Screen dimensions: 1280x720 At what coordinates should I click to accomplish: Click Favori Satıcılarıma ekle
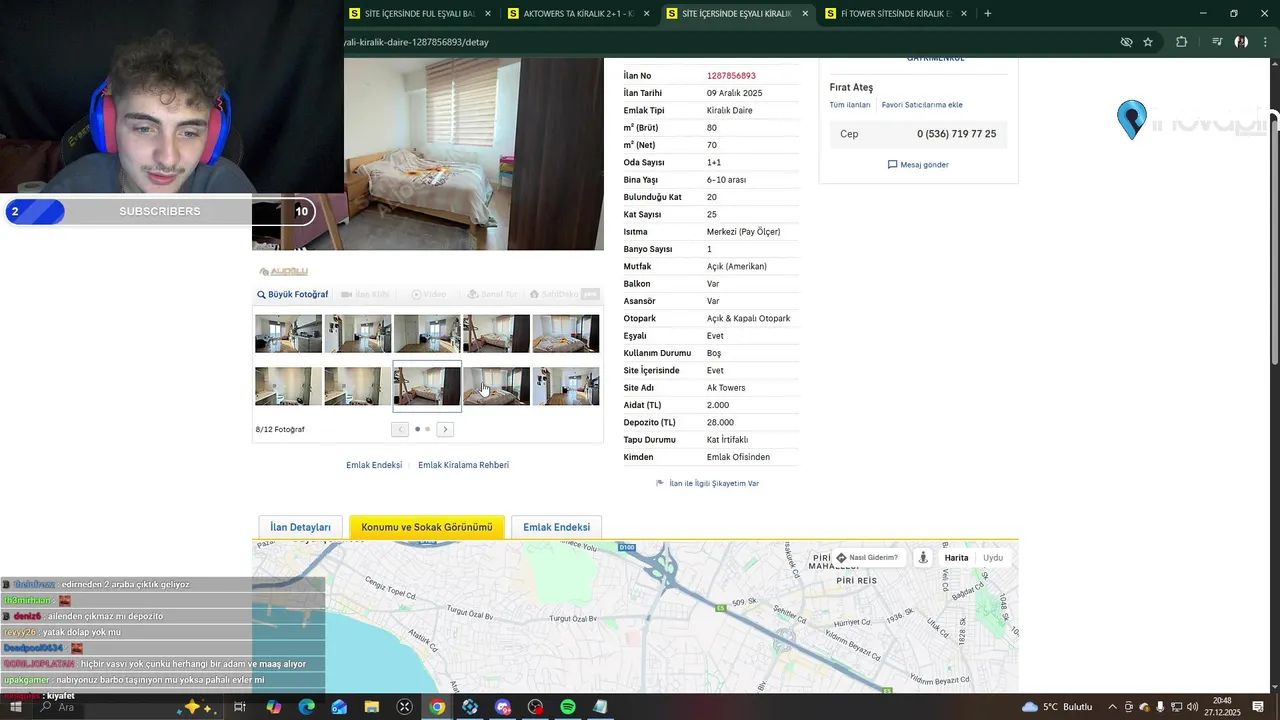[x=922, y=105]
